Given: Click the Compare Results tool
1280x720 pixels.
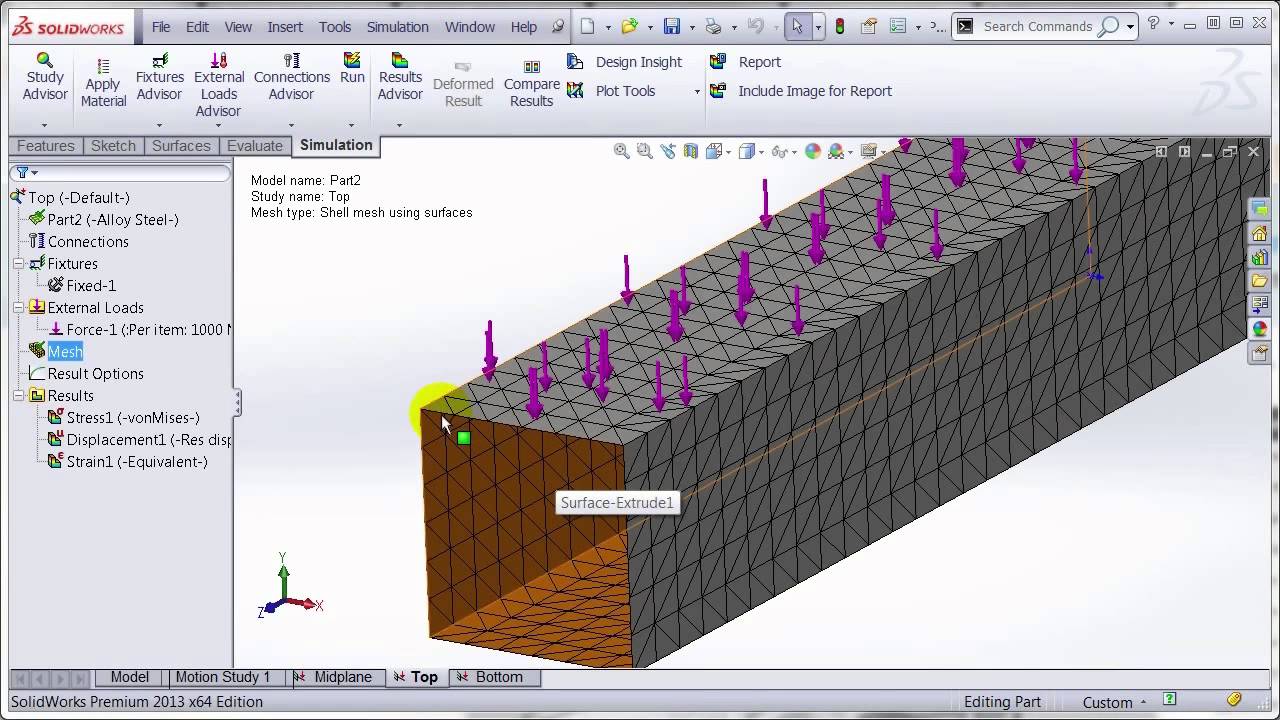Looking at the screenshot, I should pyautogui.click(x=531, y=84).
